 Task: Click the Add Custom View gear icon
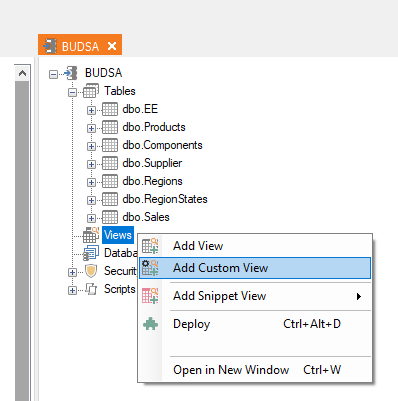[x=150, y=268]
